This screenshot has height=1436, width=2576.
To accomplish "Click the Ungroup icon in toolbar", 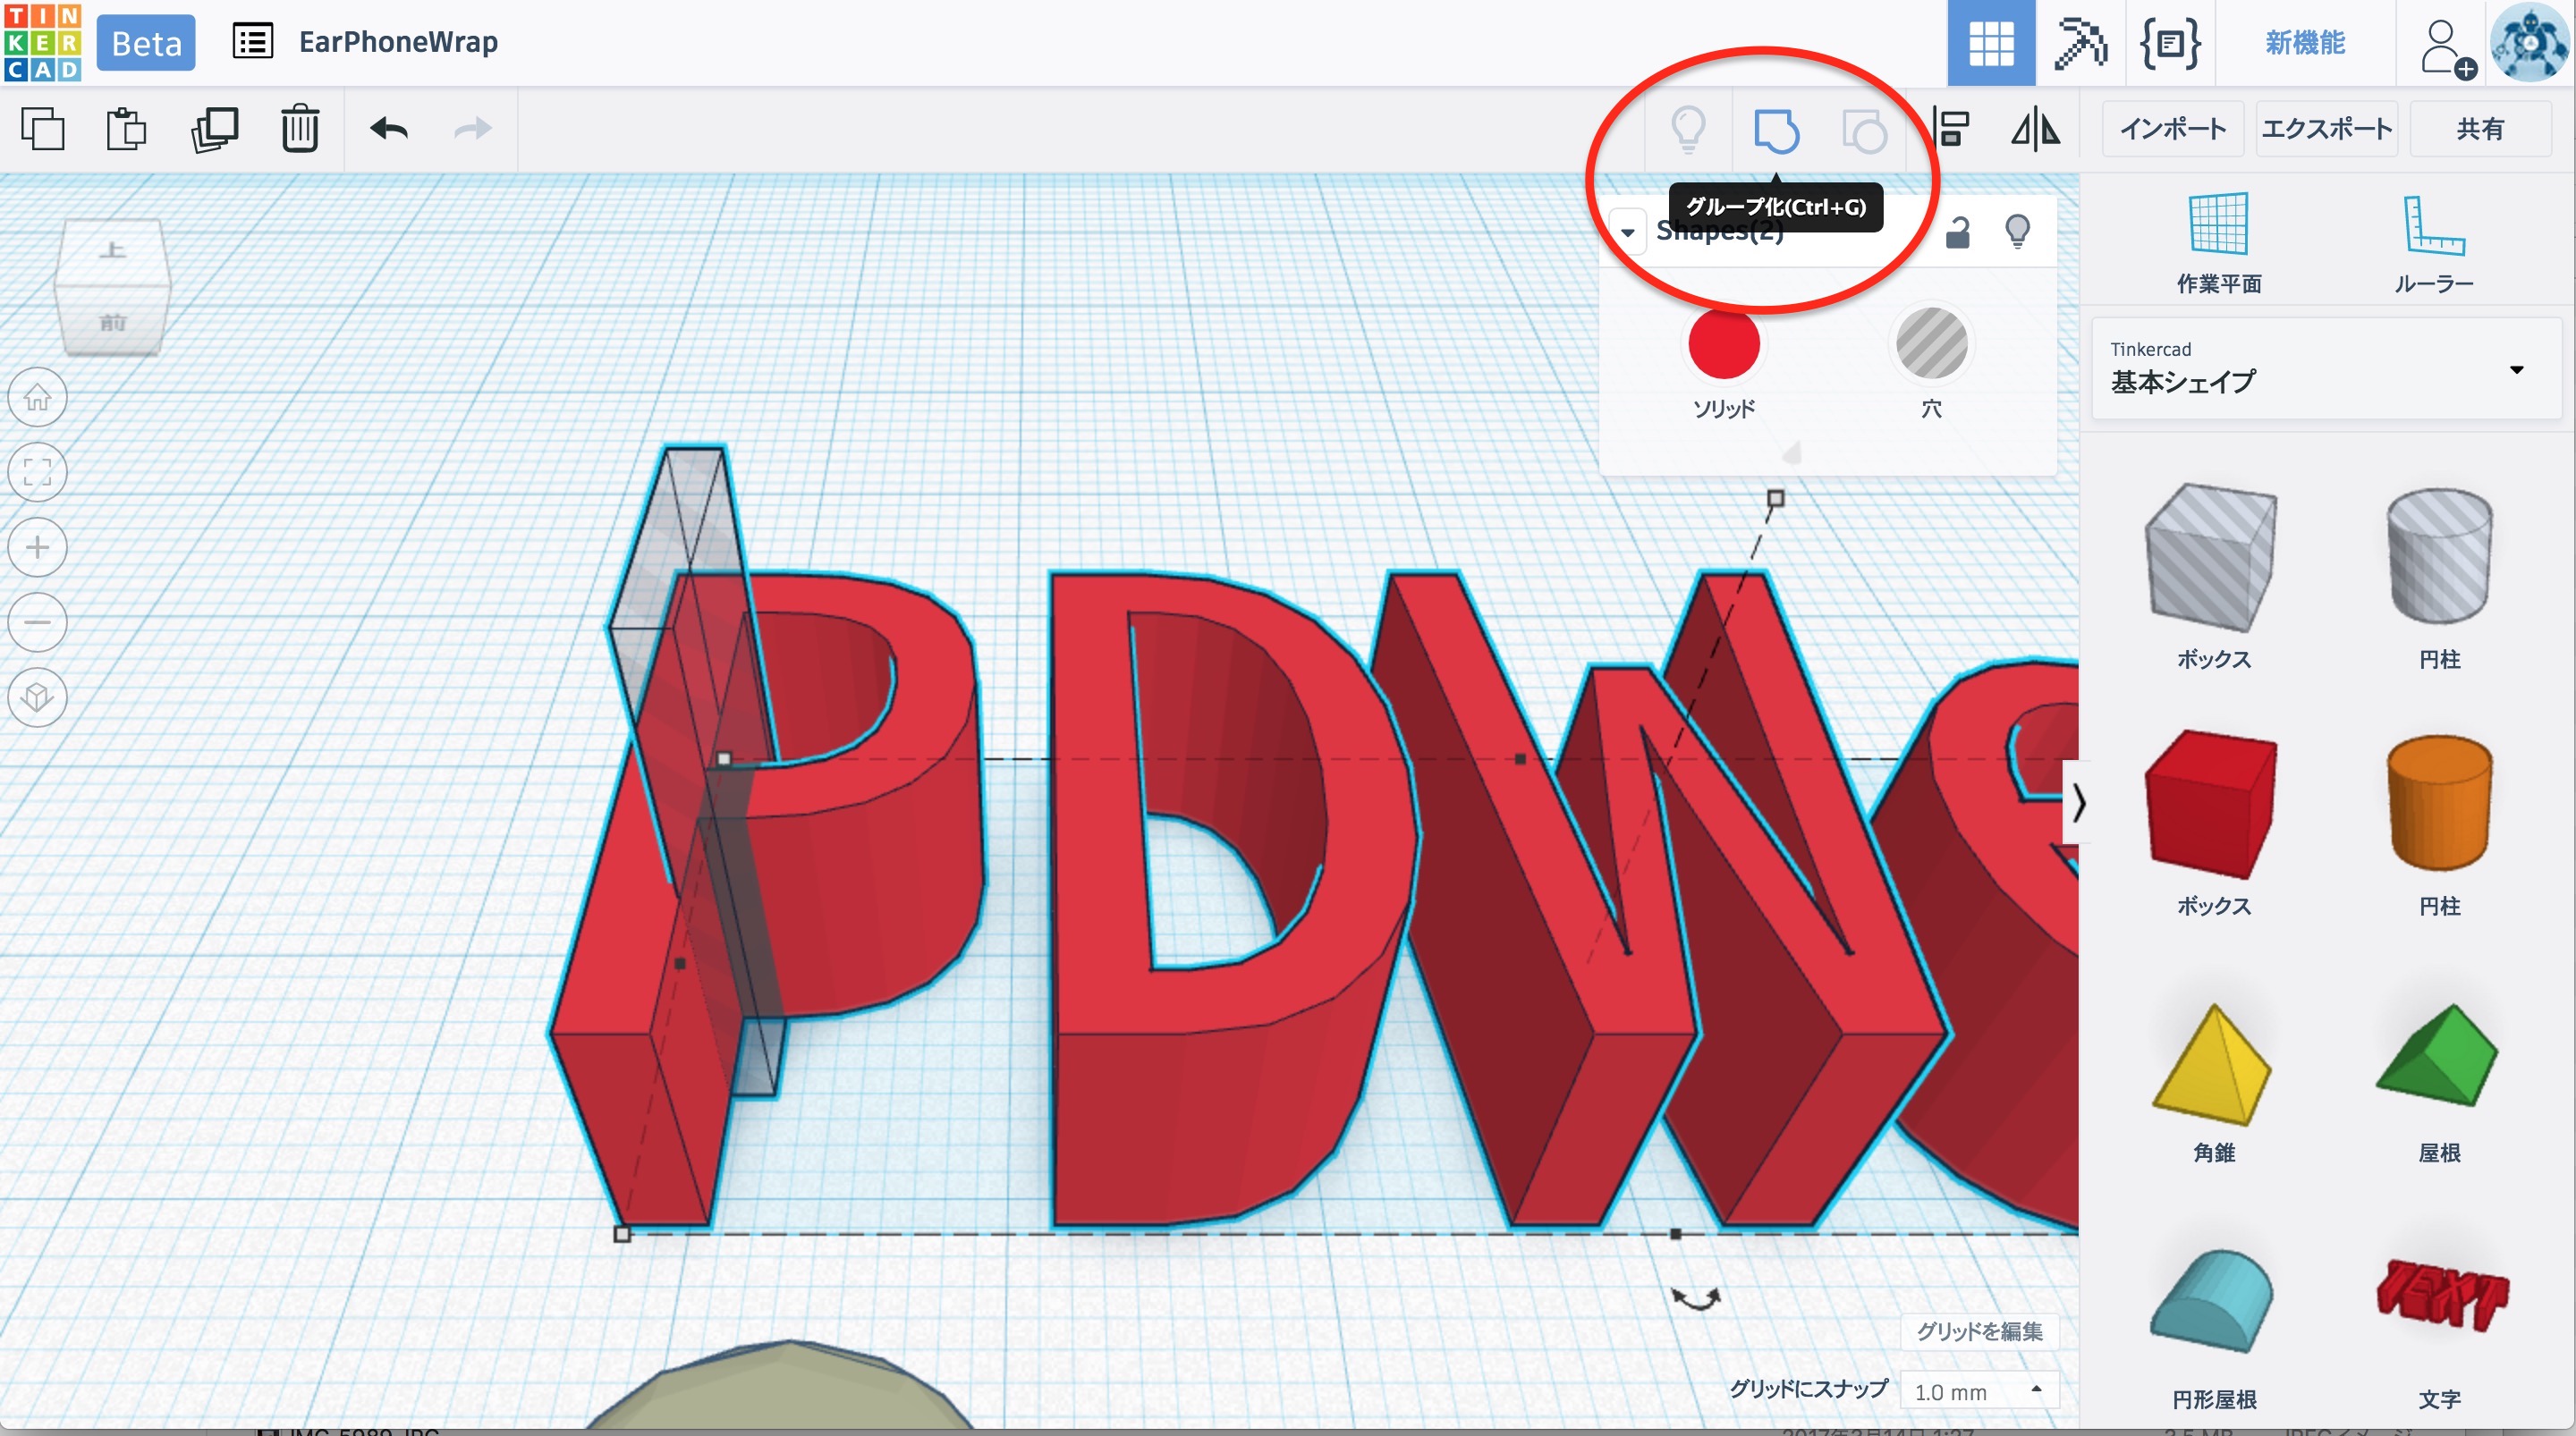I will point(1863,130).
